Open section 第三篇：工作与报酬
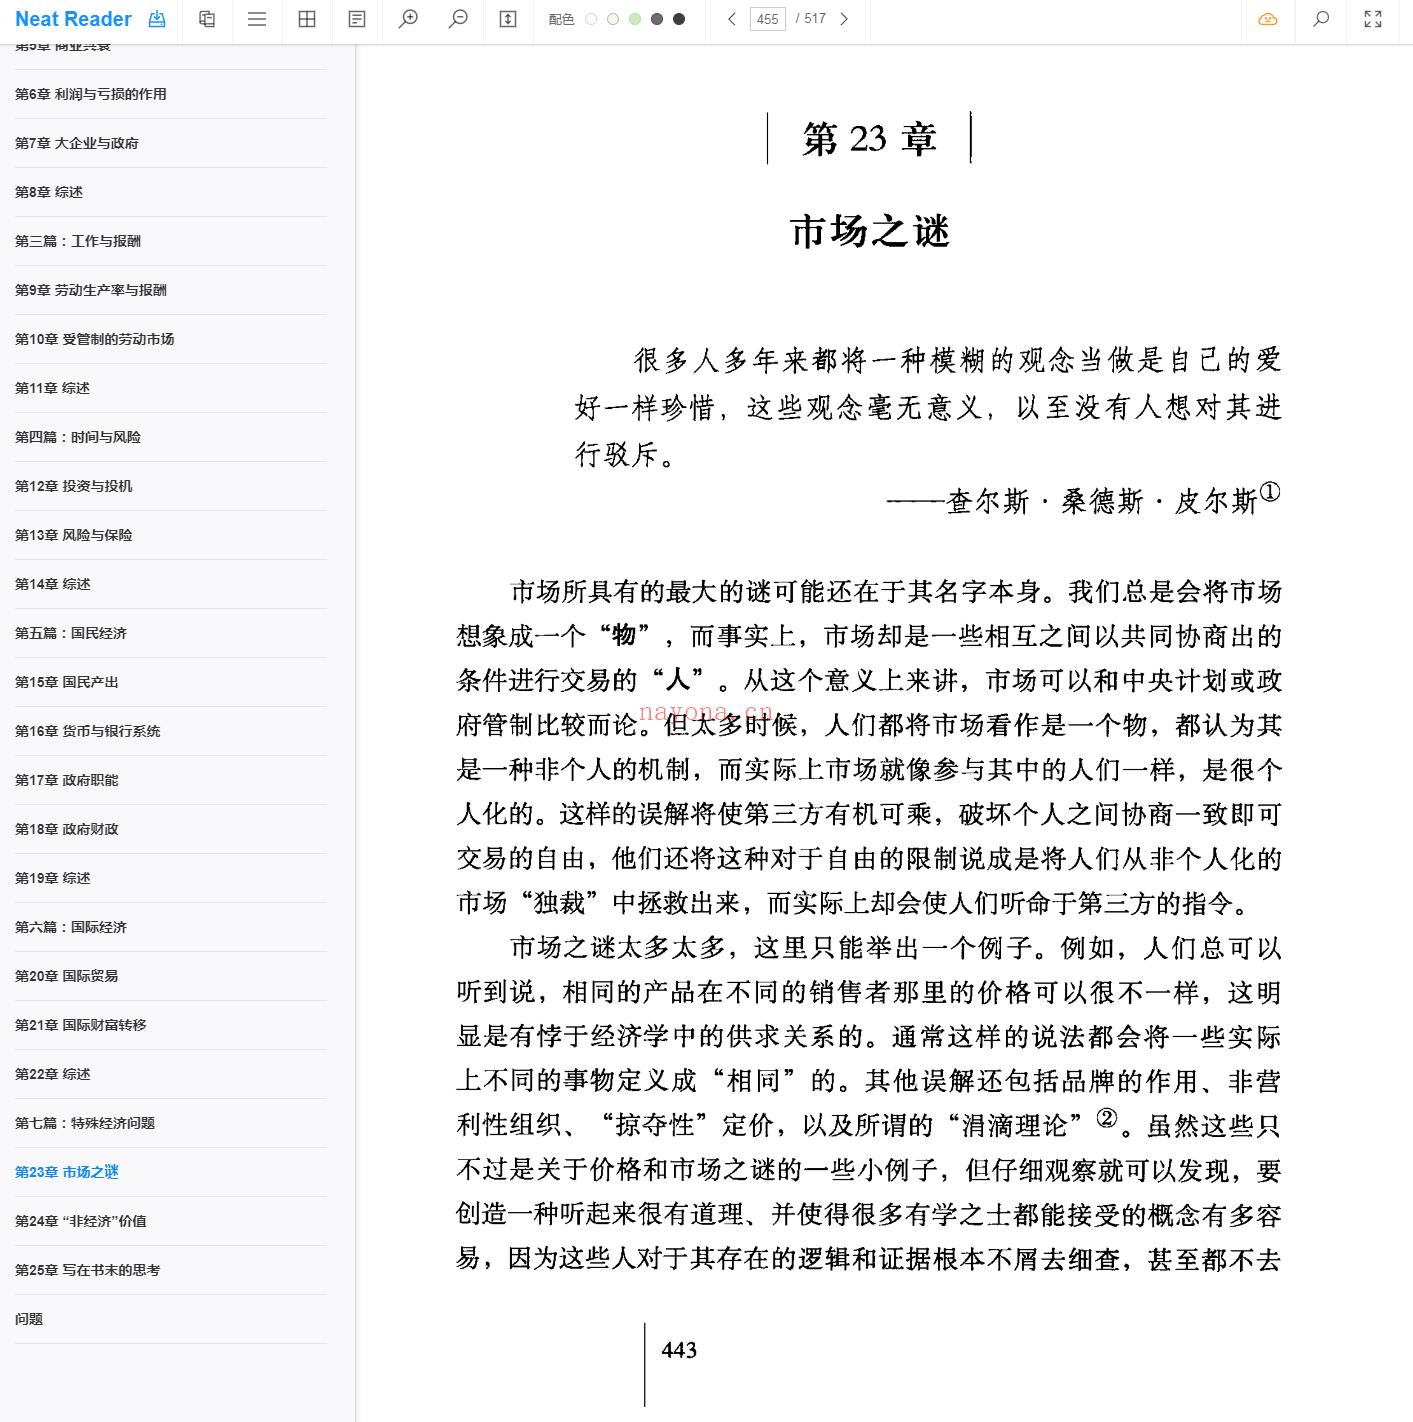 click(x=78, y=241)
